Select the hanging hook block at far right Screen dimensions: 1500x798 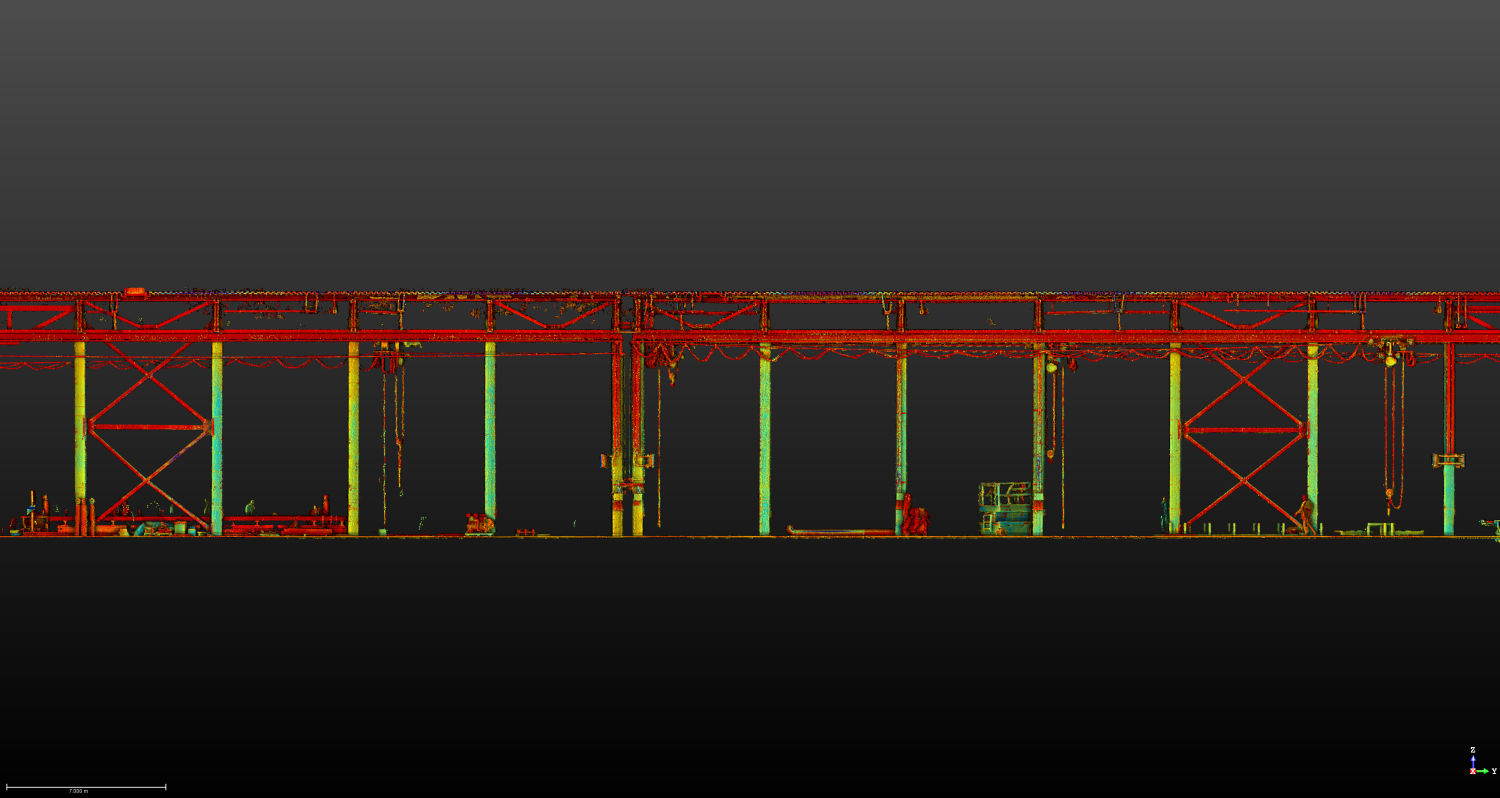1389,492
